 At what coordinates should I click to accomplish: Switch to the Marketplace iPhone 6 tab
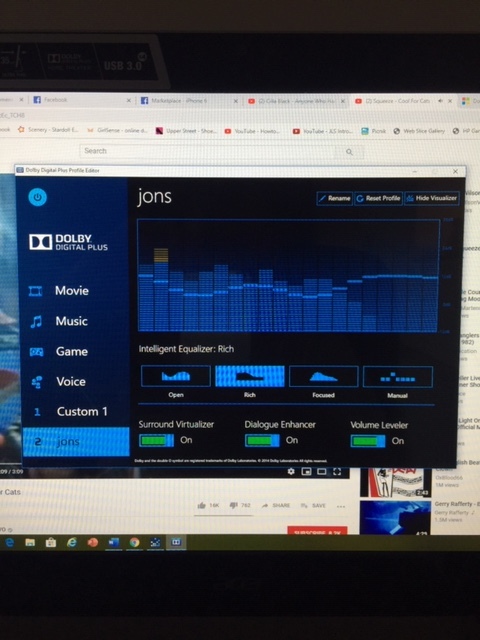[x=188, y=100]
